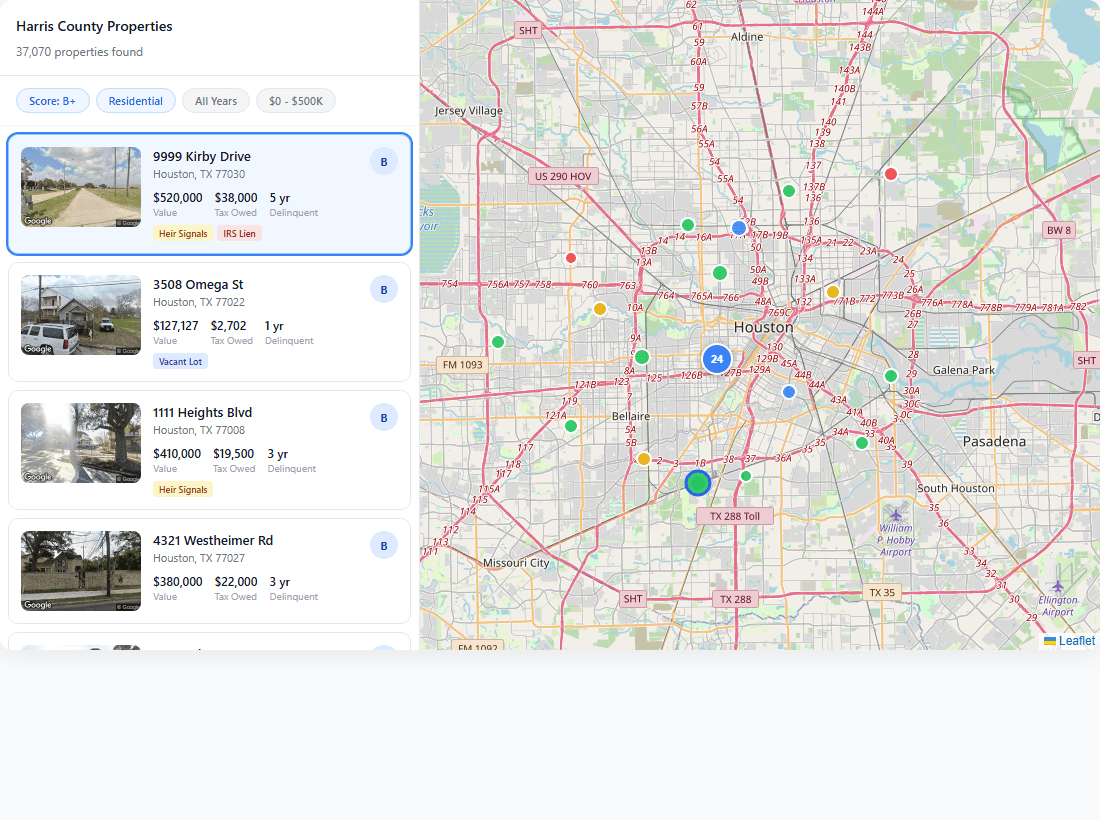Click the red marker in the top-right map area
The height and width of the screenshot is (820, 1100).
pos(891,173)
